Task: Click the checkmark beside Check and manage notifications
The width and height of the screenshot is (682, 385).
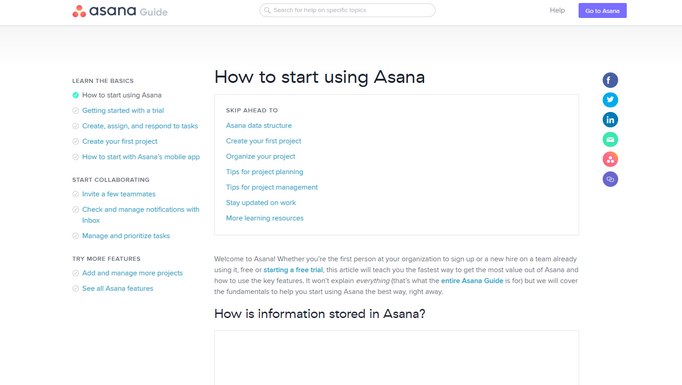Action: point(75,210)
